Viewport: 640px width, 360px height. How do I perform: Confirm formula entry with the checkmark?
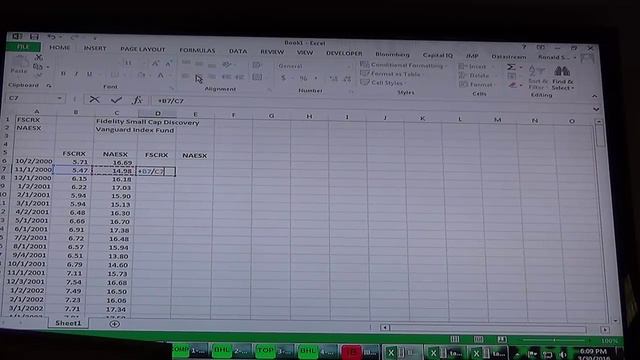point(116,100)
